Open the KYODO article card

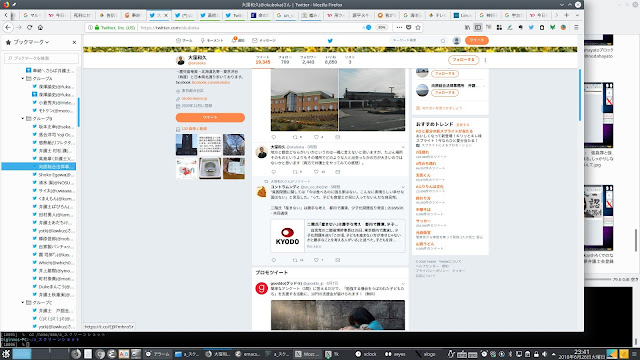pos(338,236)
